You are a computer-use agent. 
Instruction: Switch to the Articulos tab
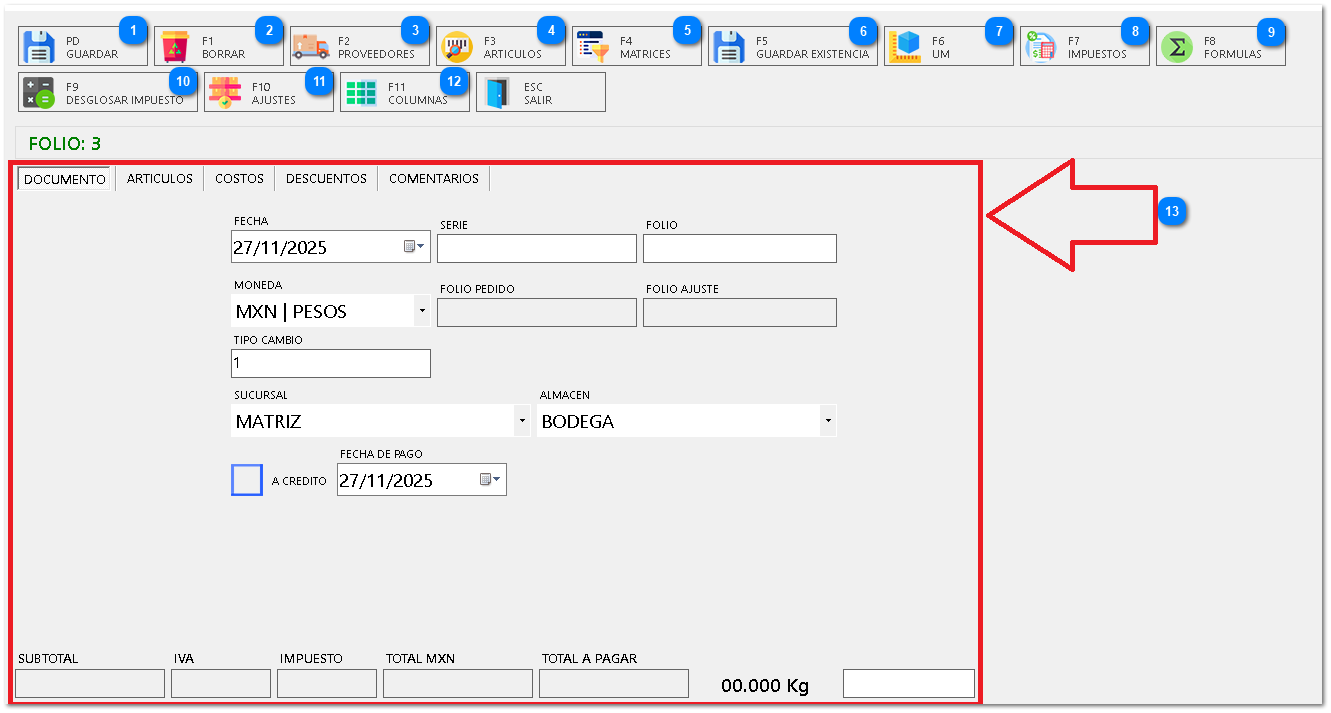click(x=159, y=179)
